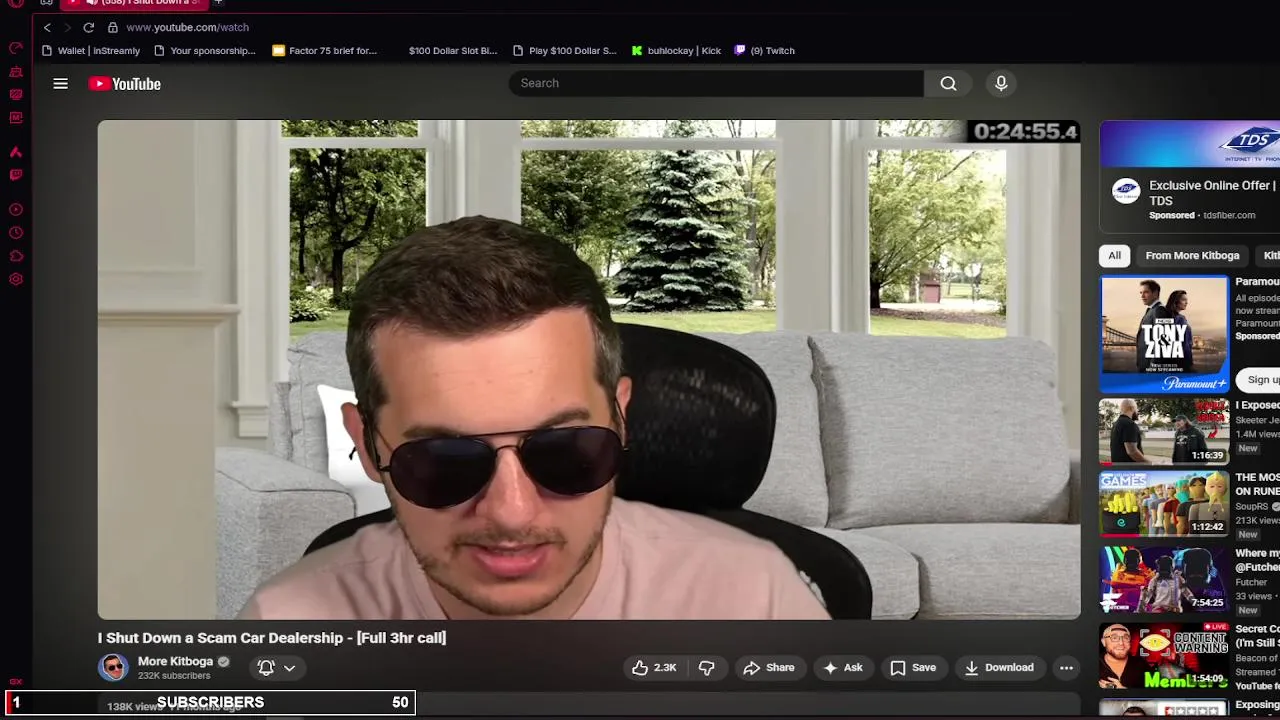Download the video
Screen dimensions: 1280x720
coord(999,668)
